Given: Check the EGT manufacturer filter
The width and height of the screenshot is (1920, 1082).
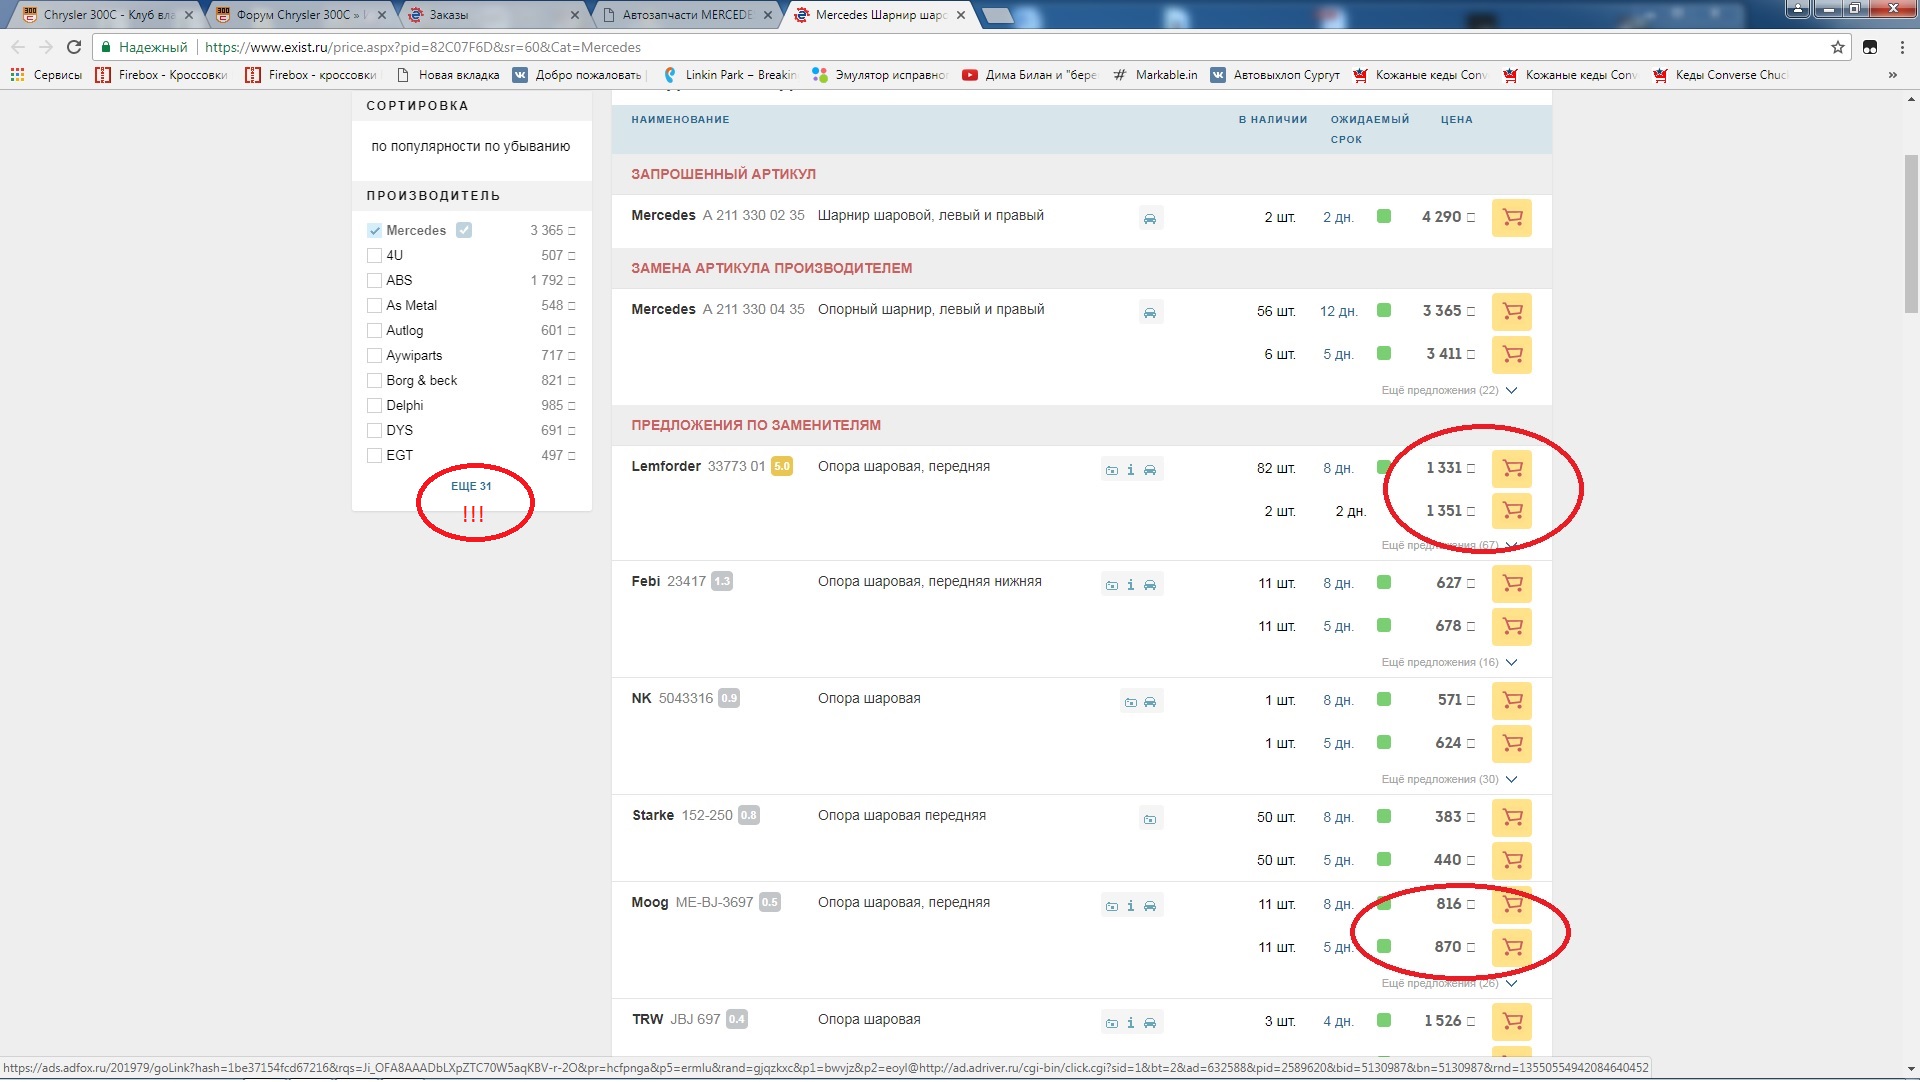Looking at the screenshot, I should click(x=374, y=455).
